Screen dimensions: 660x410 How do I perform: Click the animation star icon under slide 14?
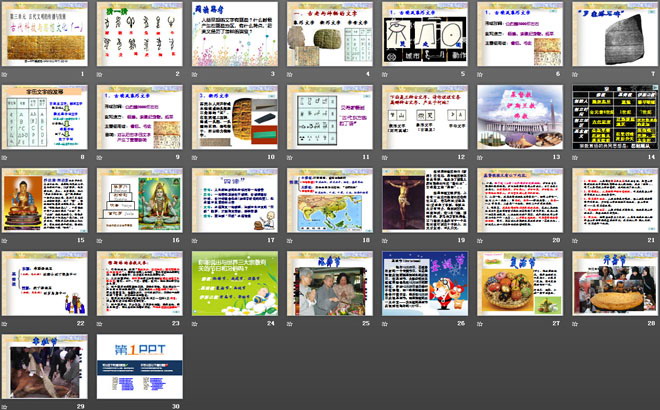coord(575,158)
